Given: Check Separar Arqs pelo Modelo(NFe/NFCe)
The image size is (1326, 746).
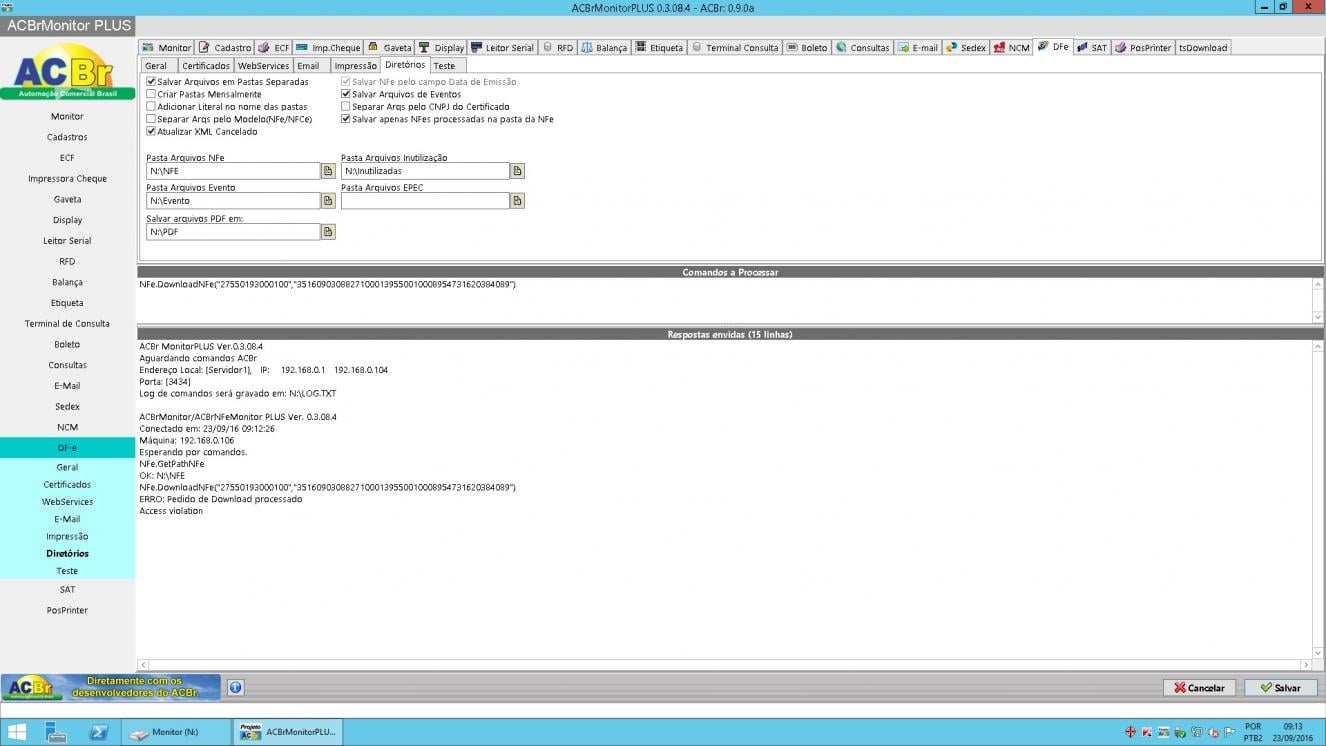Looking at the screenshot, I should pyautogui.click(x=229, y=119).
